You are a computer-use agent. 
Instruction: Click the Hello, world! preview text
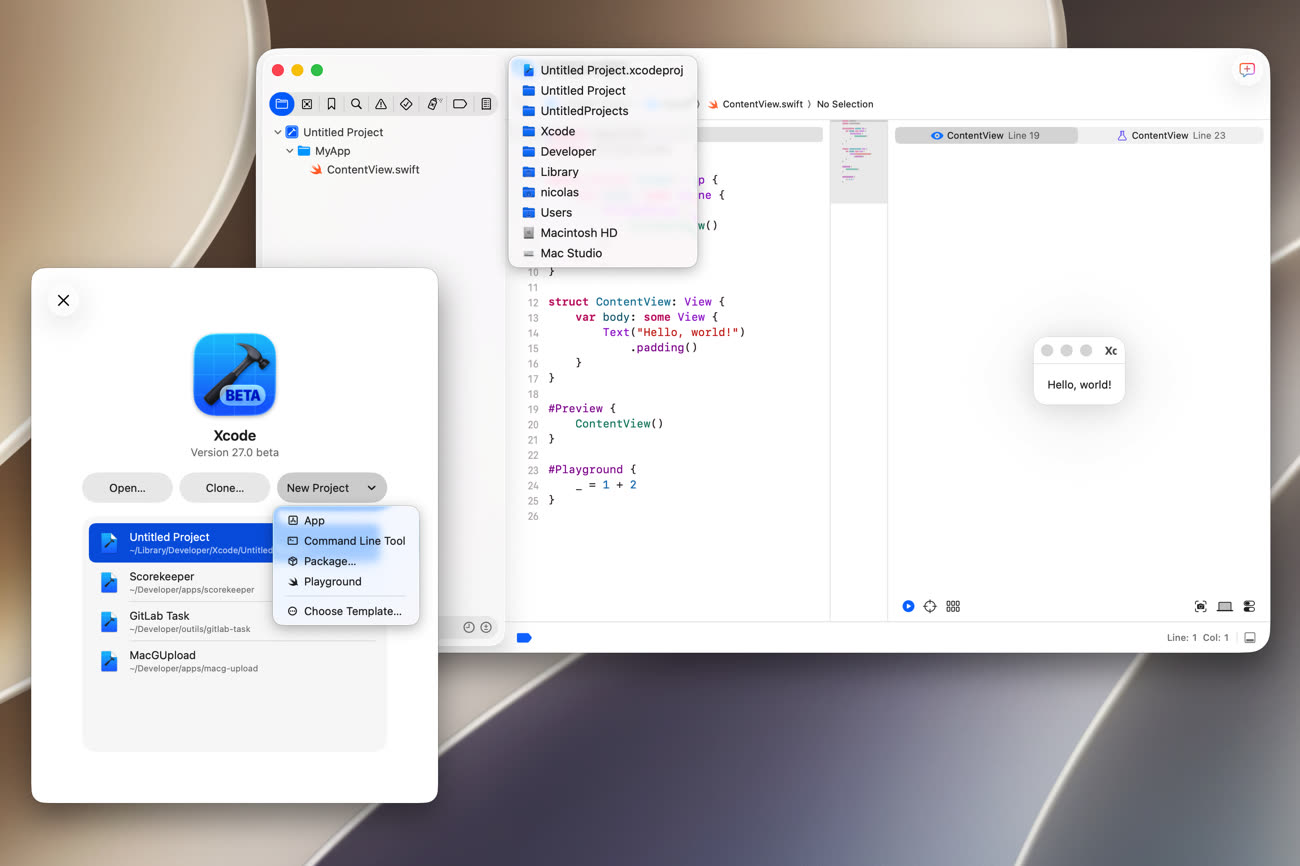[1079, 384]
